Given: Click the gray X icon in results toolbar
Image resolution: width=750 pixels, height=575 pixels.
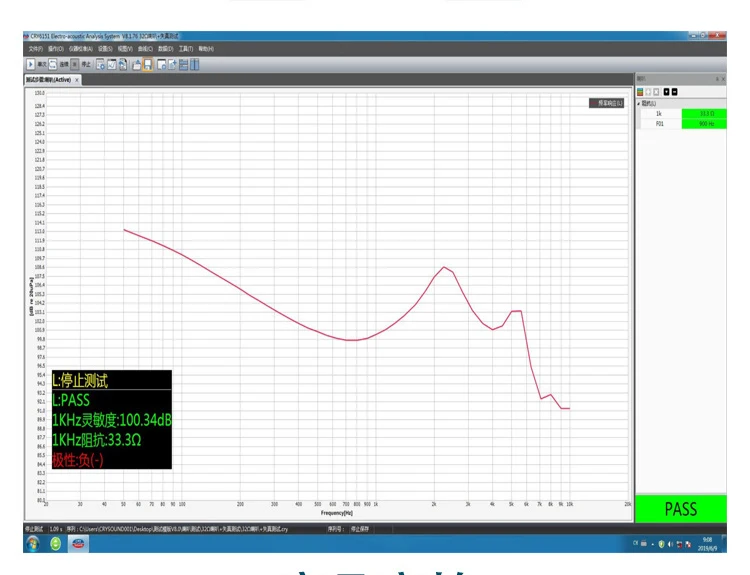Looking at the screenshot, I should [656, 92].
